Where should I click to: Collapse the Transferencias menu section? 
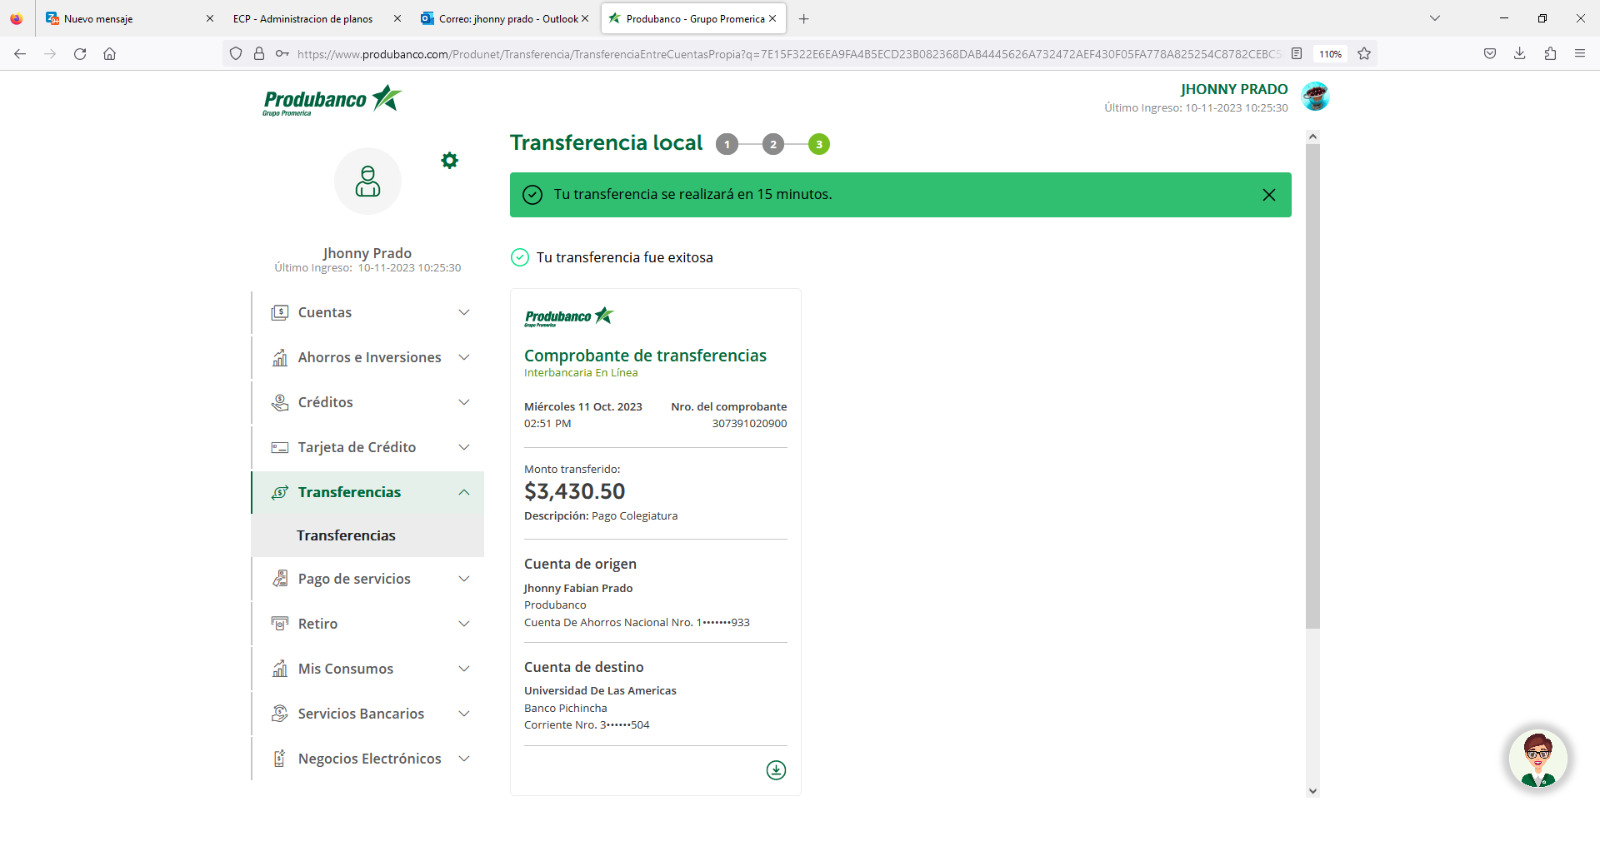point(368,492)
